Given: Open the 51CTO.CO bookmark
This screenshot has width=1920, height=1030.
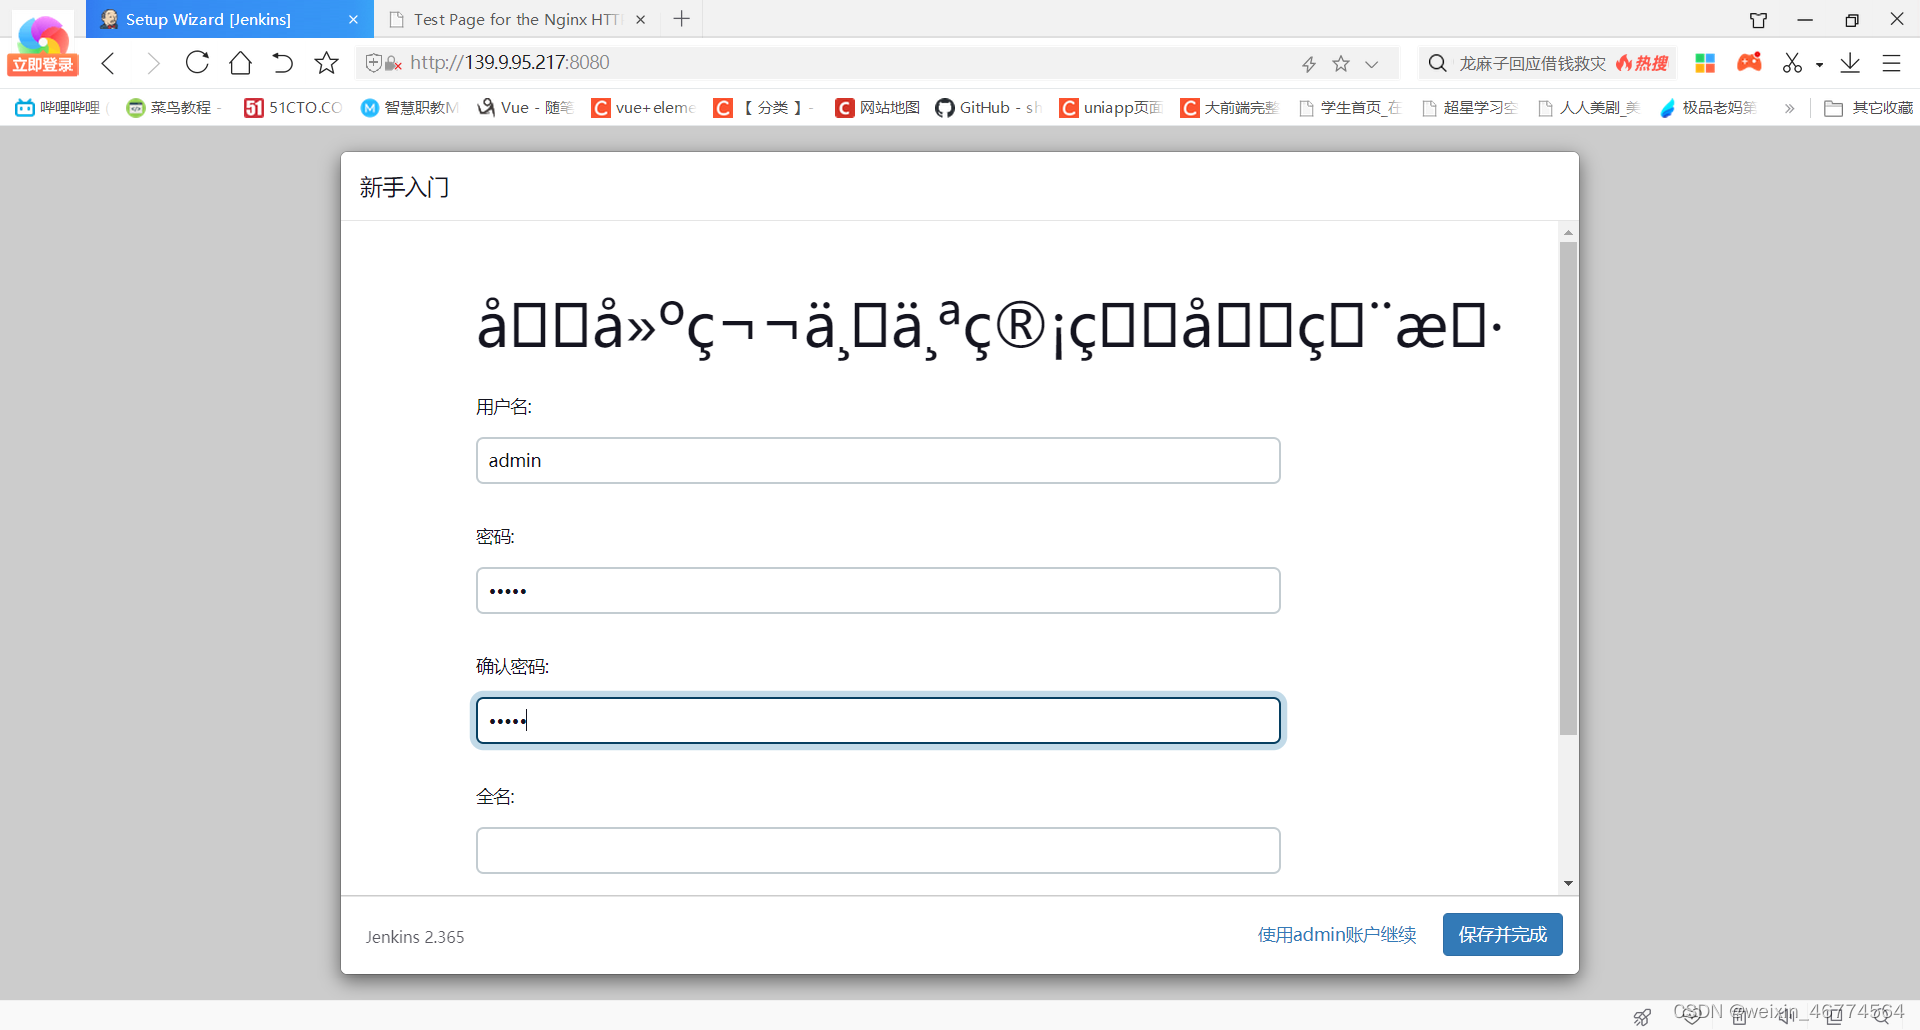Looking at the screenshot, I should 293,107.
